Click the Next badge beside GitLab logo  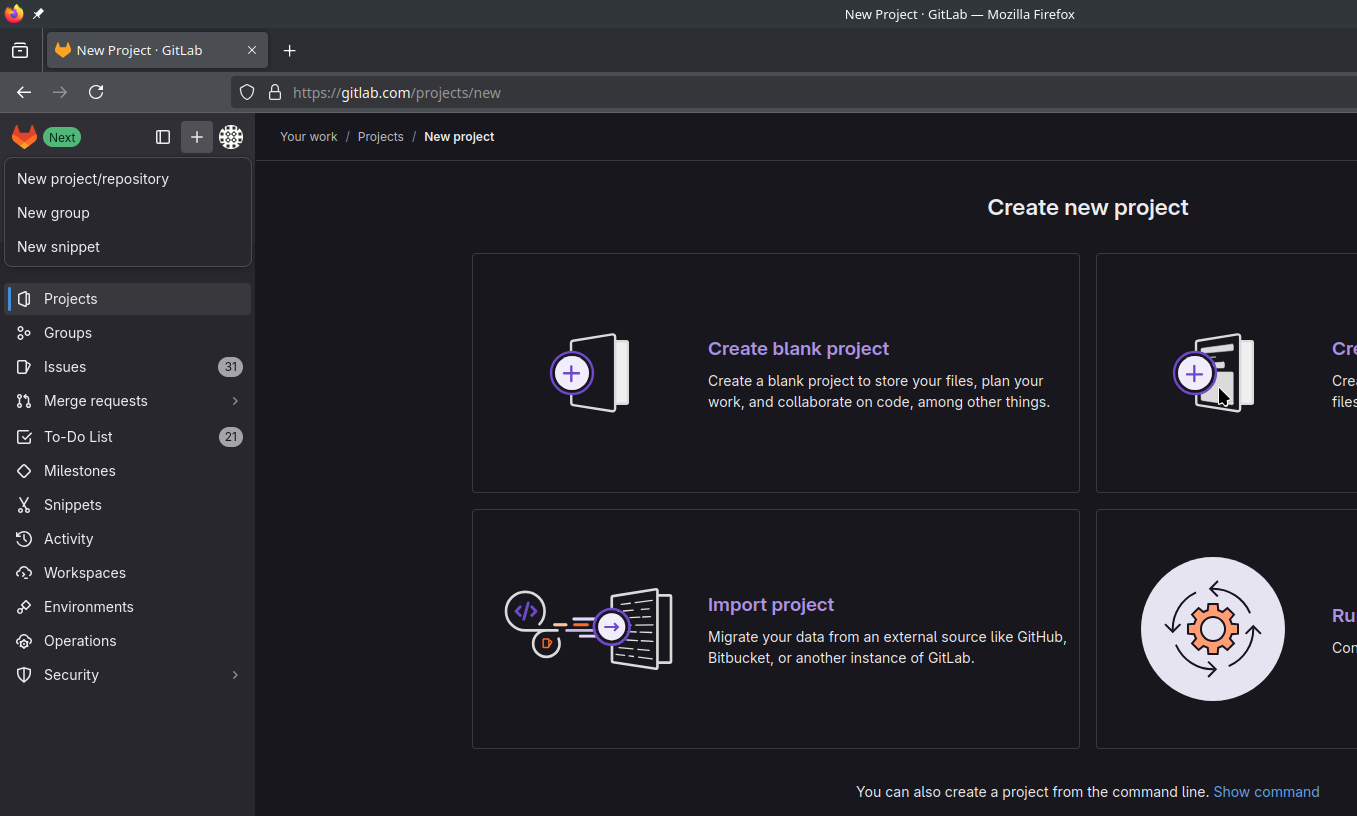point(62,137)
